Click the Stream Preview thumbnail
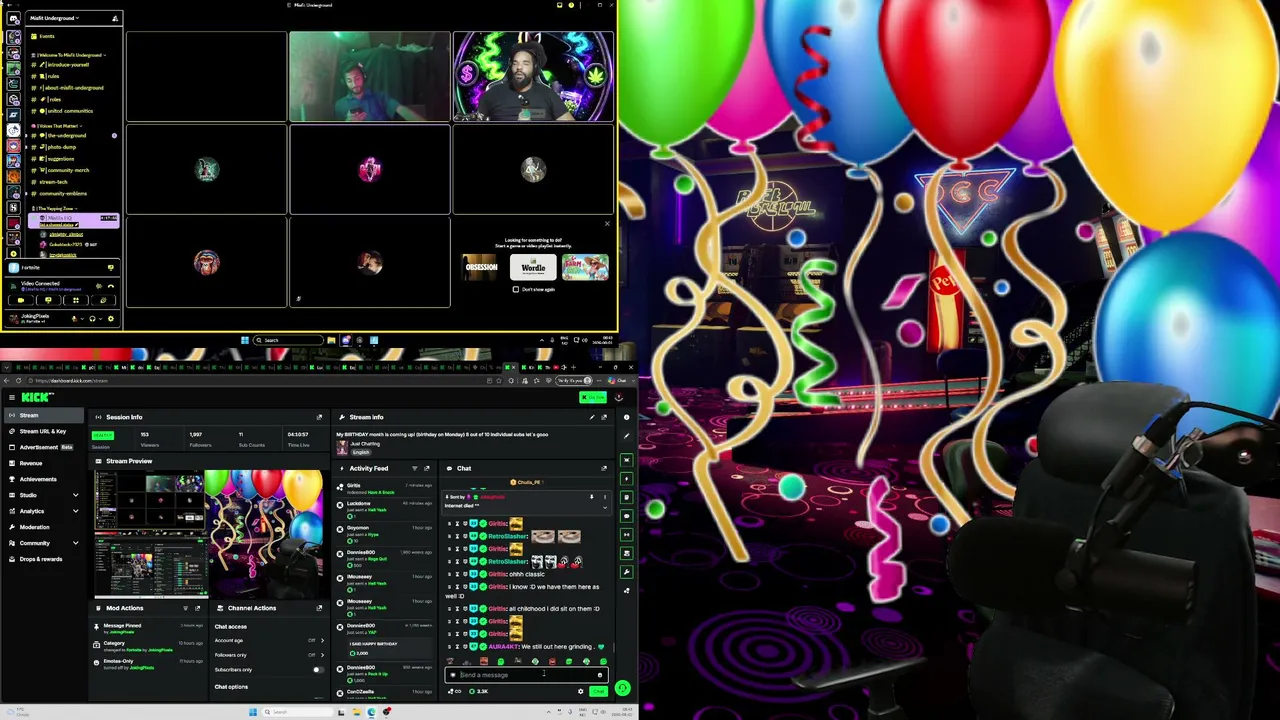The width and height of the screenshot is (1280, 720). [208, 534]
